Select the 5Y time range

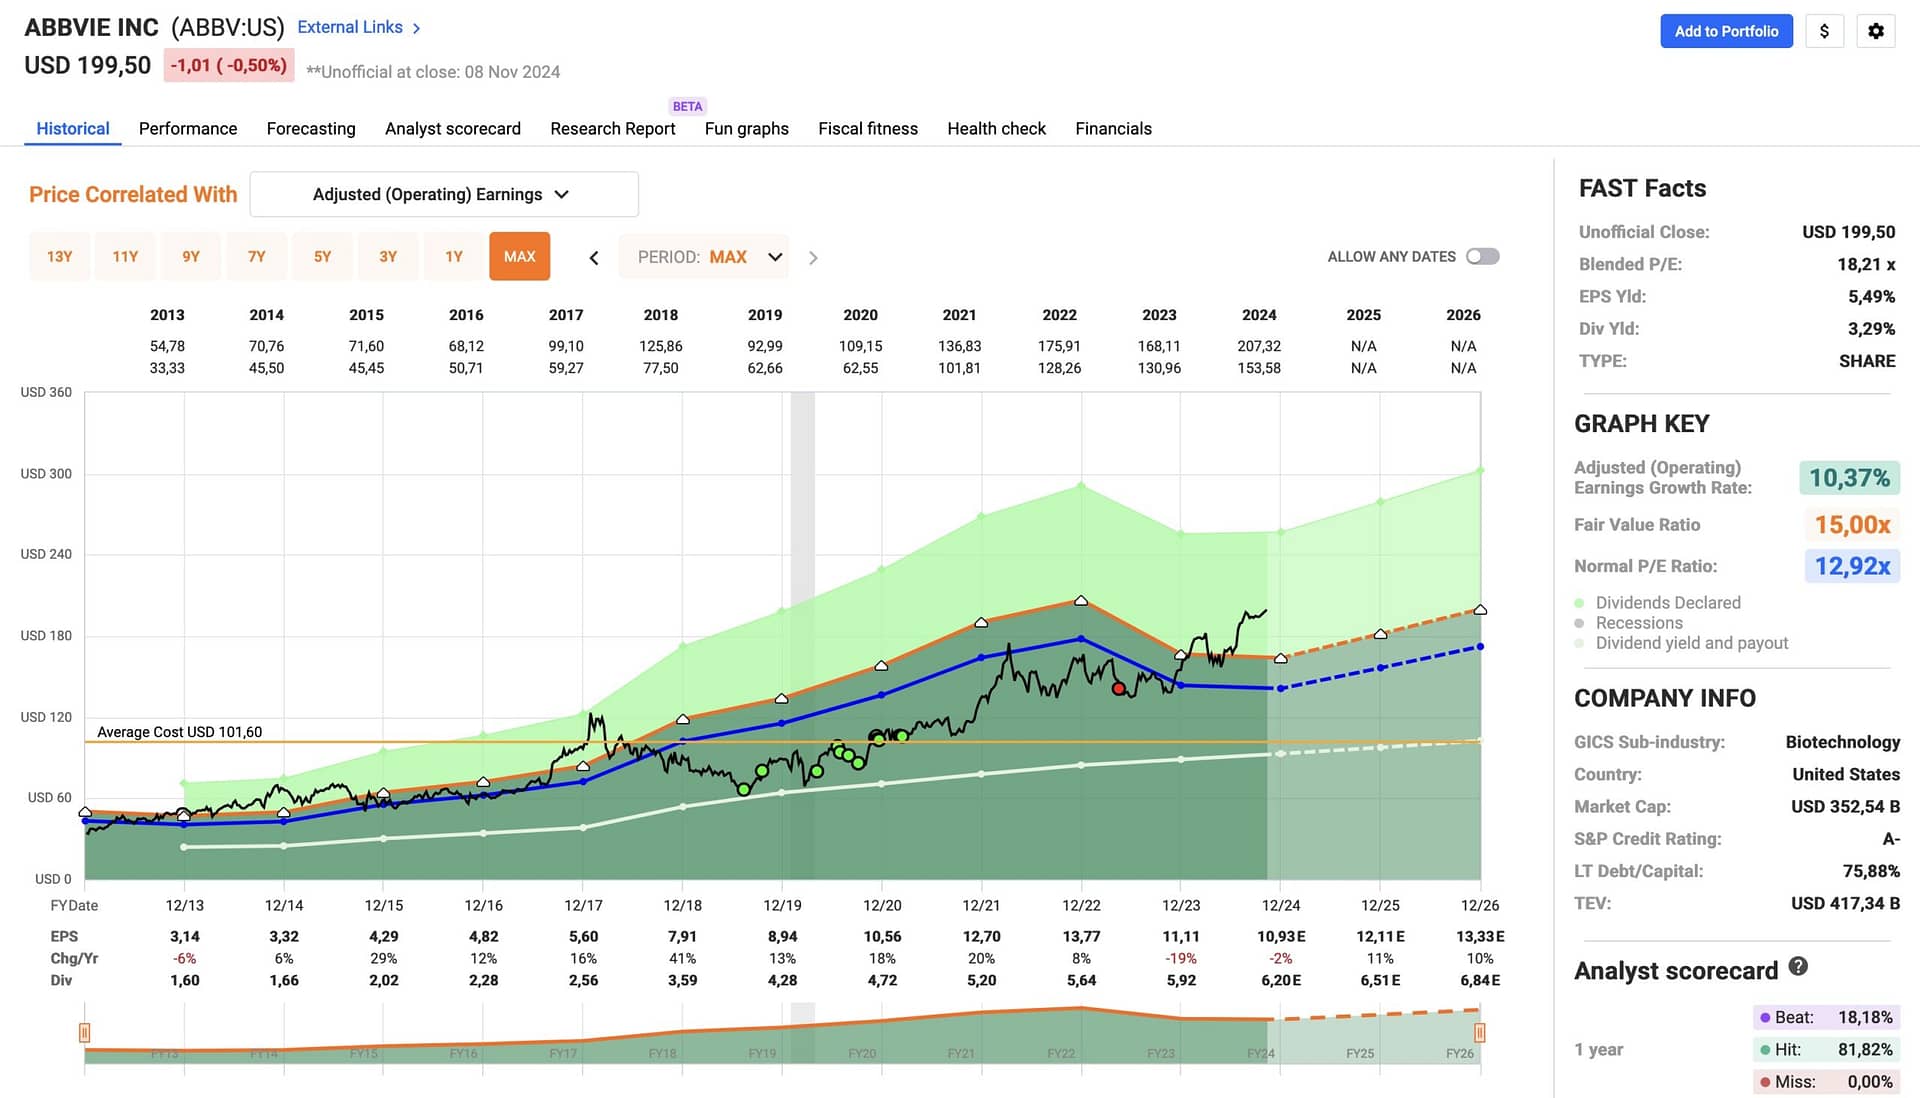pos(322,257)
